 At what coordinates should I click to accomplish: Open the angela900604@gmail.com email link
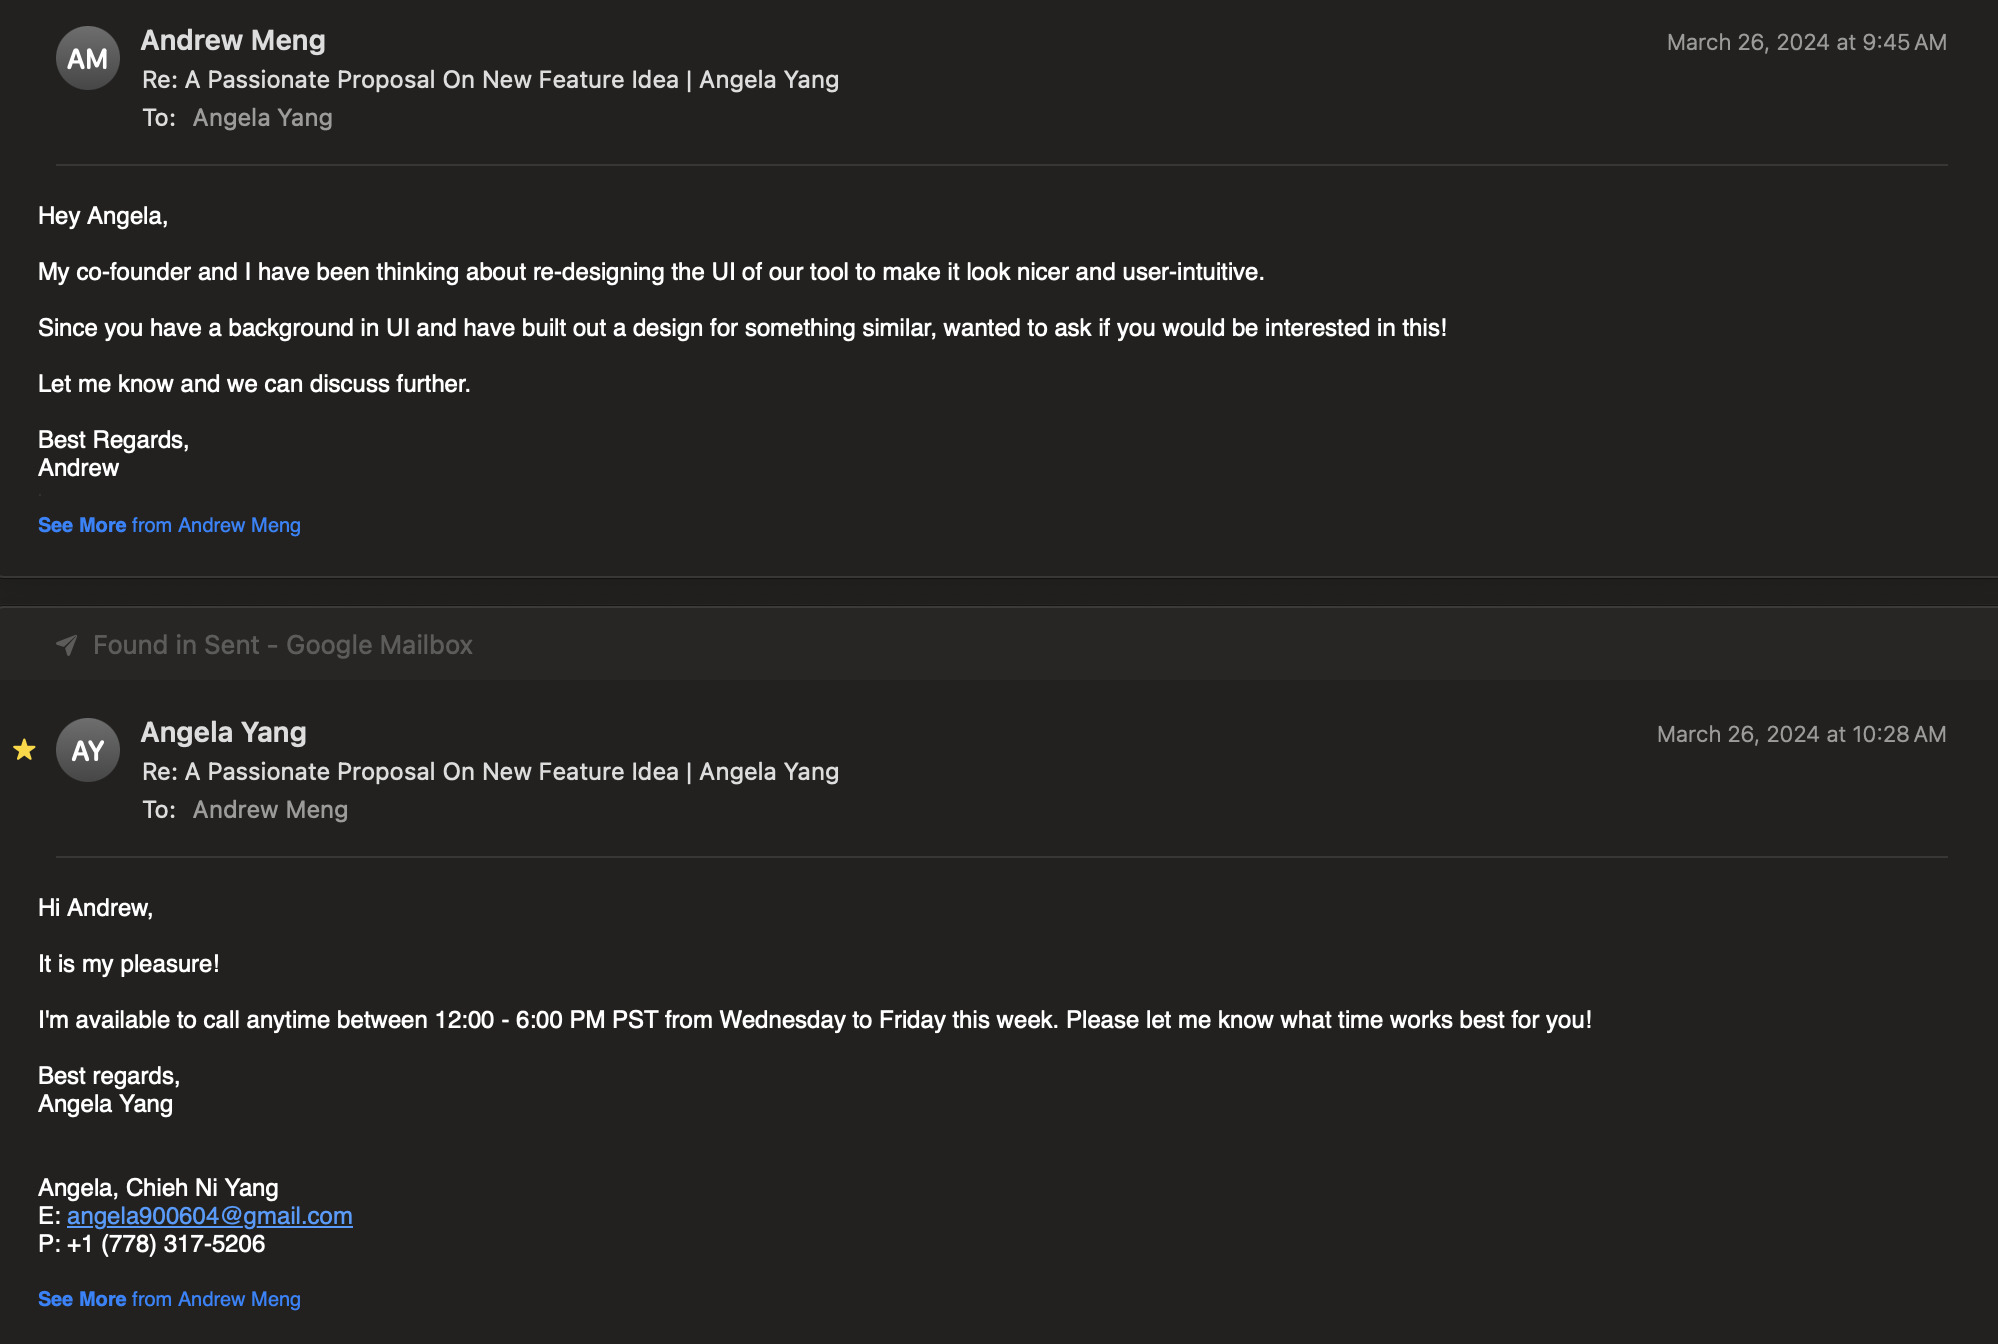pyautogui.click(x=209, y=1216)
